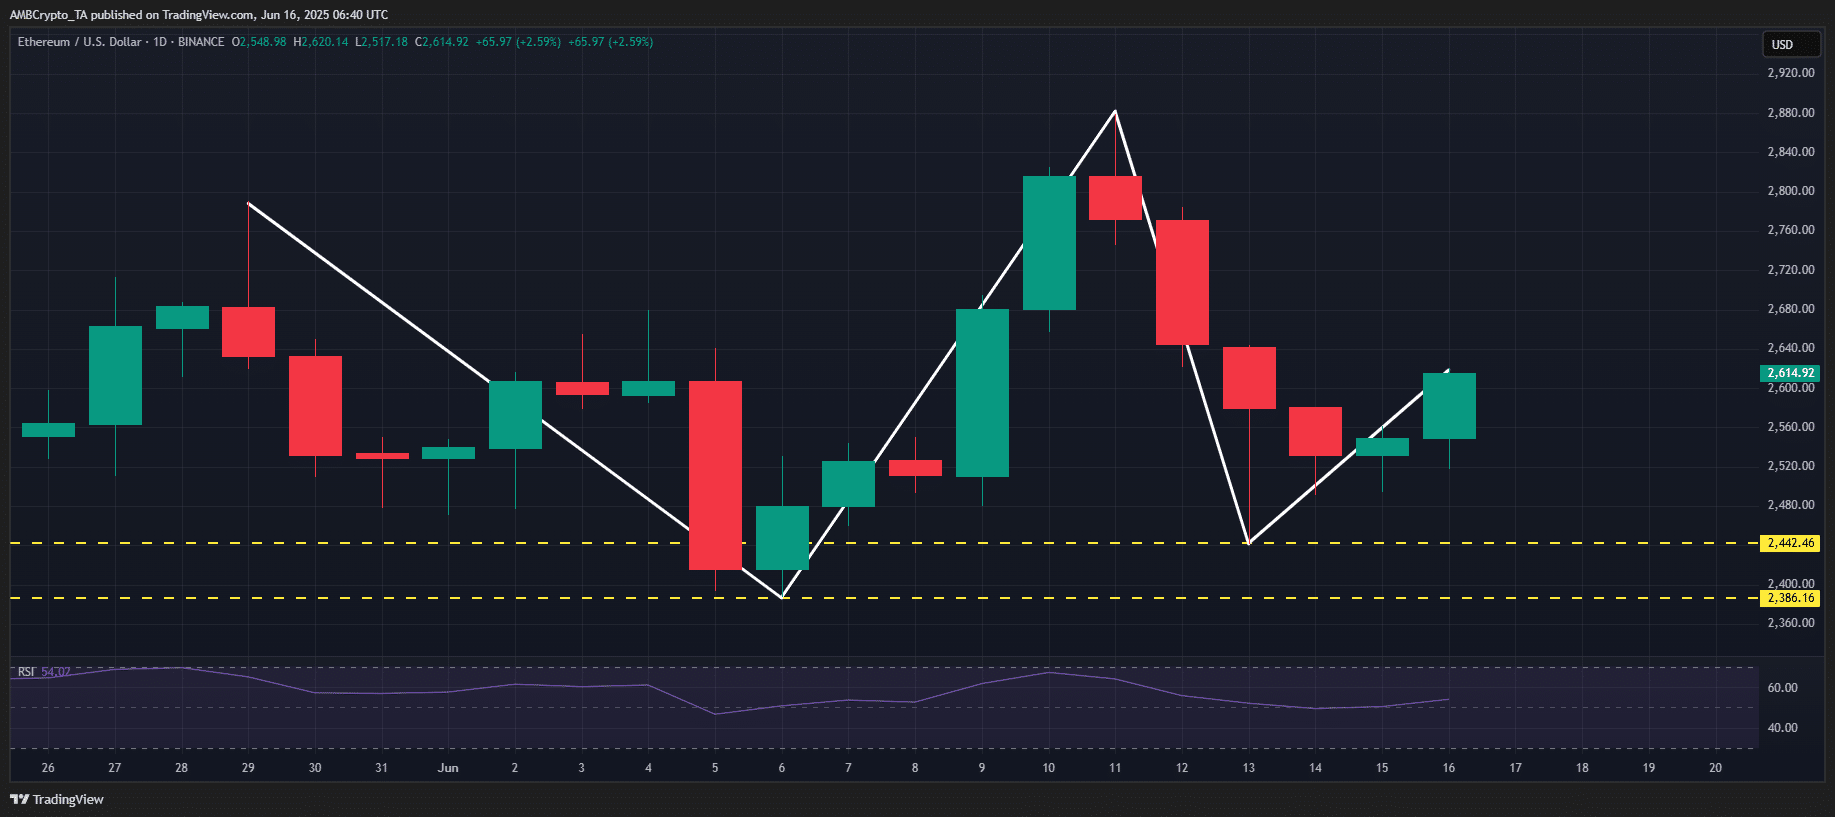Select the green candle on June 9
This screenshot has width=1835, height=817.
click(x=982, y=393)
